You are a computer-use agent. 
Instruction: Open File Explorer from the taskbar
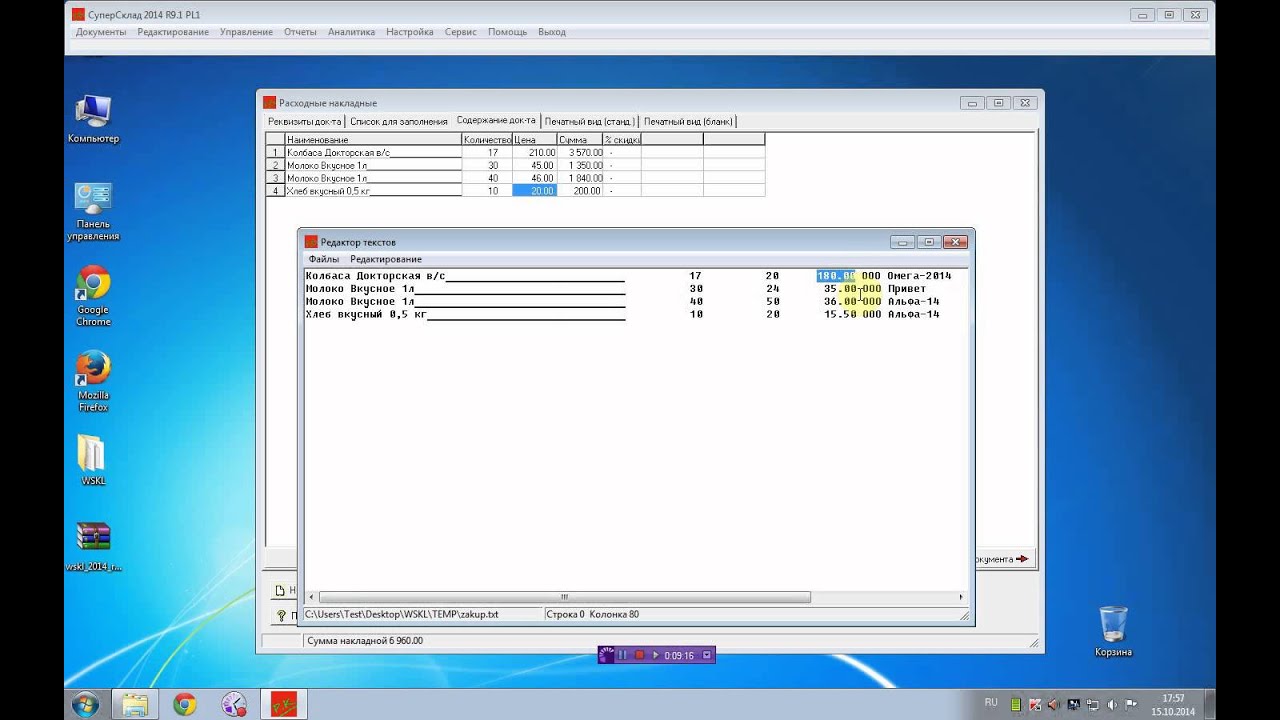point(135,704)
